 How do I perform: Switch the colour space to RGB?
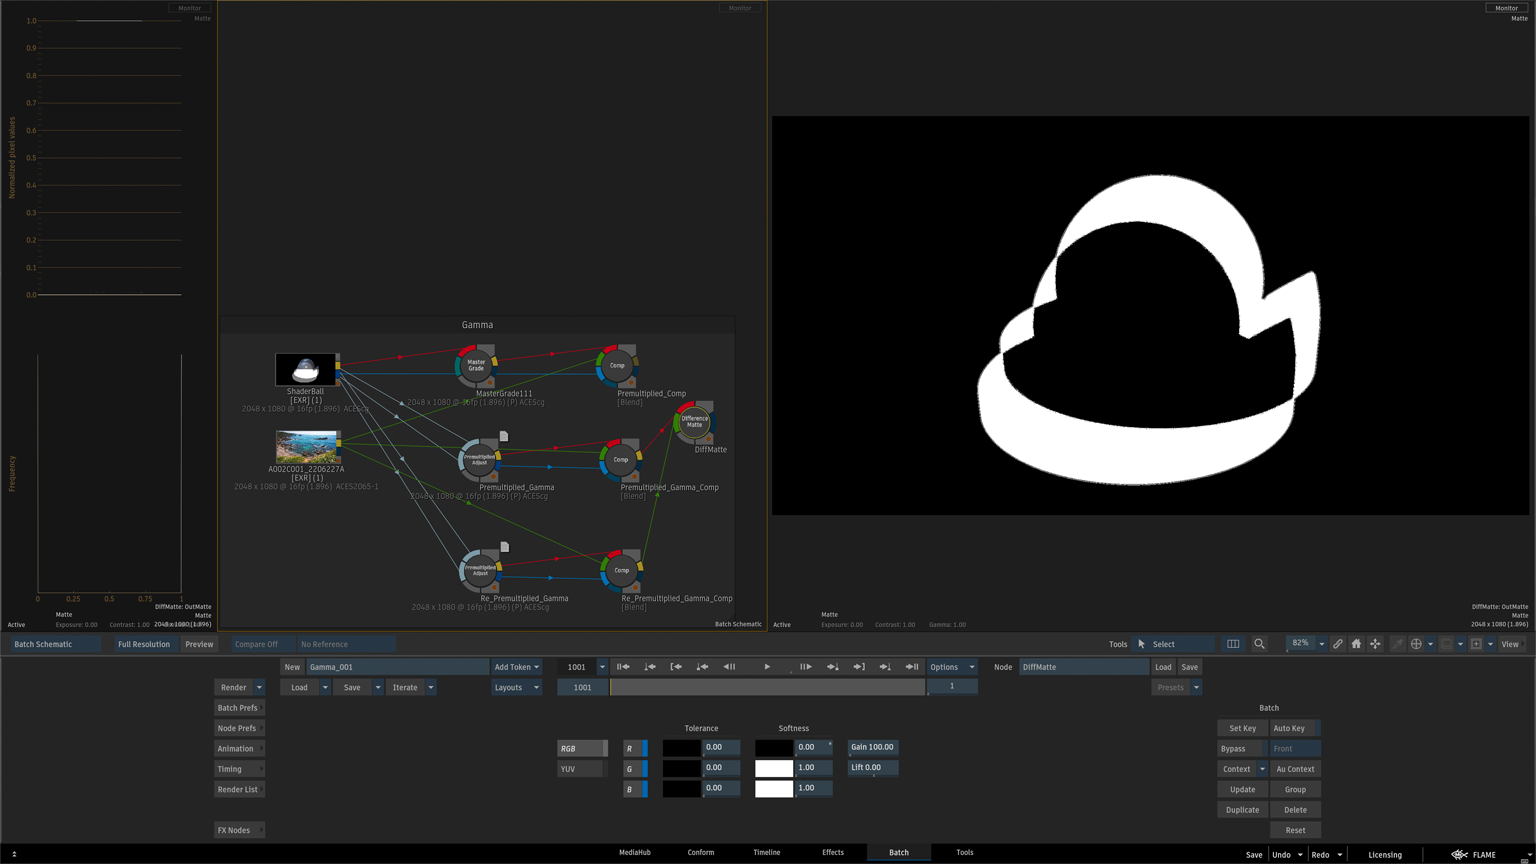[582, 748]
